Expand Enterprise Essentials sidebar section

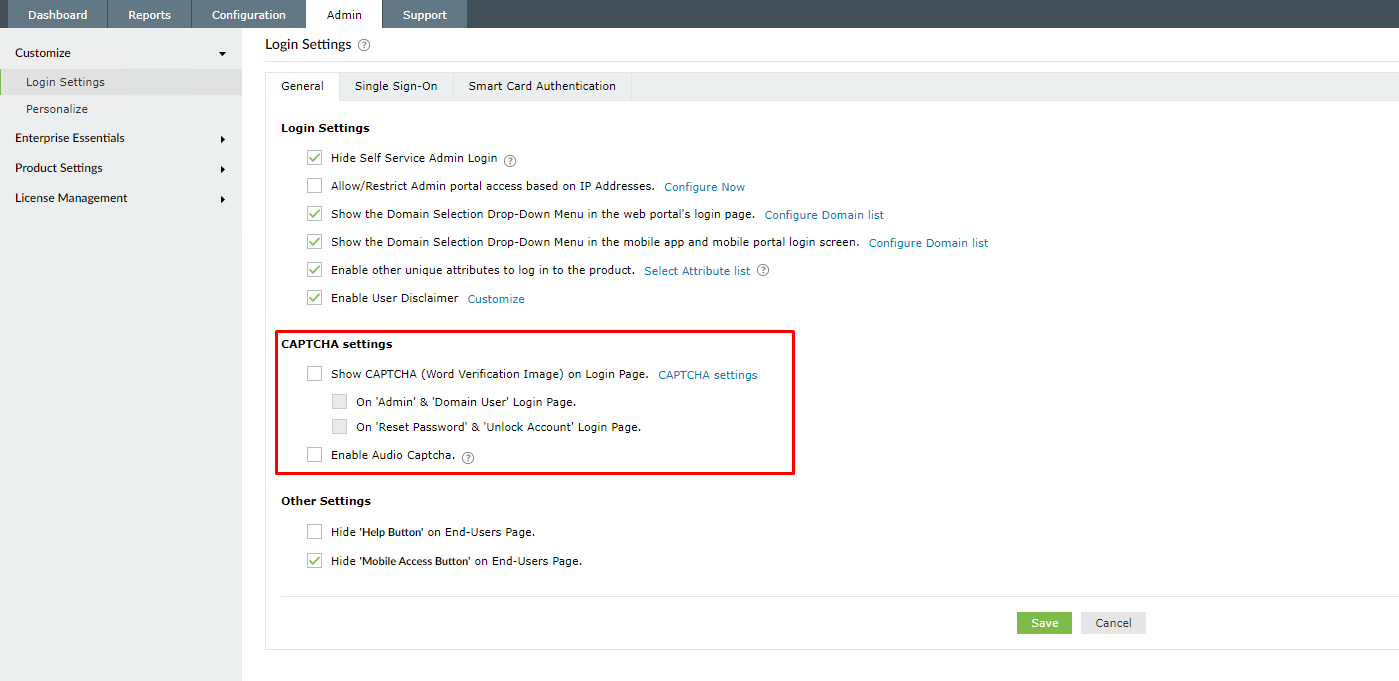point(222,139)
